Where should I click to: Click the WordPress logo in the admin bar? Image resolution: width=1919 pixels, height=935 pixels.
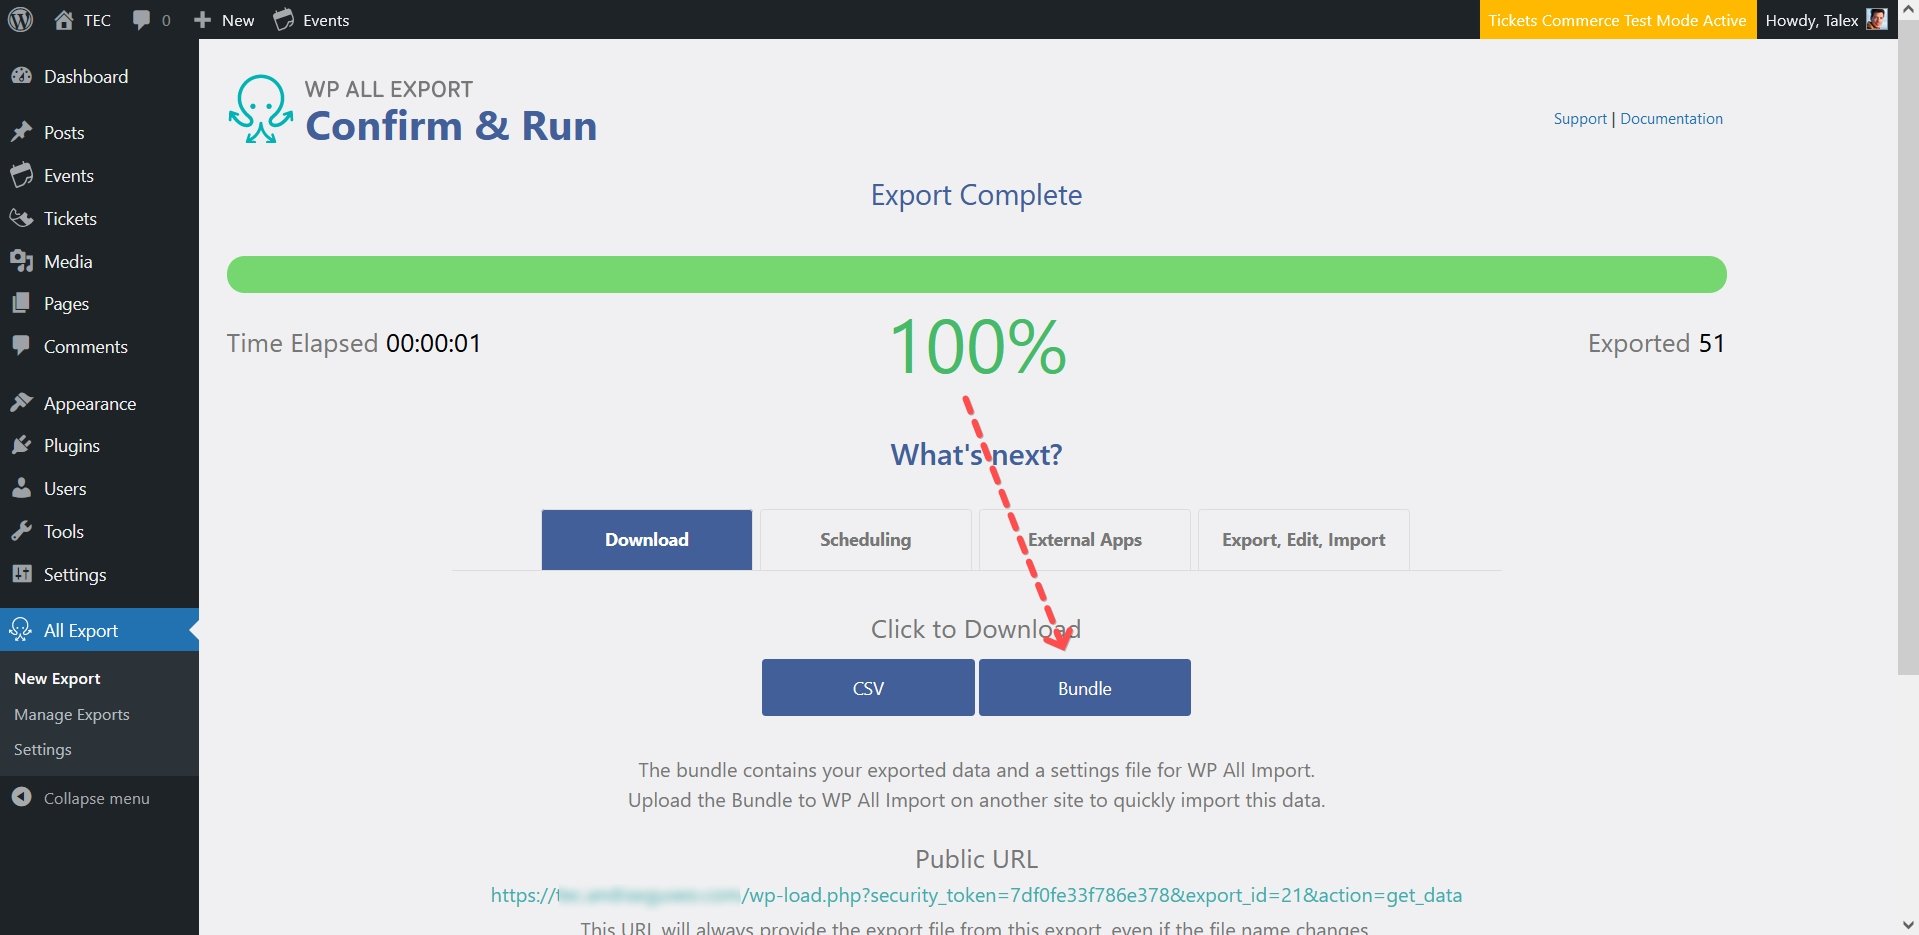pos(20,20)
